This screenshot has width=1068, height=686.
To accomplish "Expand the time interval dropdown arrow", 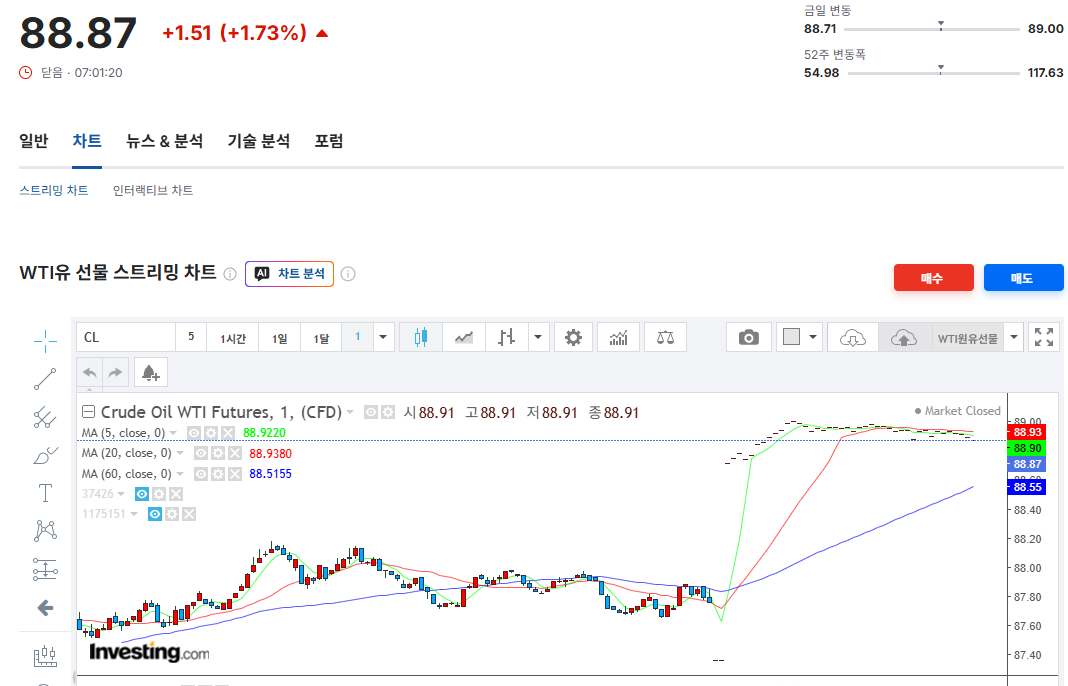I will [x=383, y=337].
